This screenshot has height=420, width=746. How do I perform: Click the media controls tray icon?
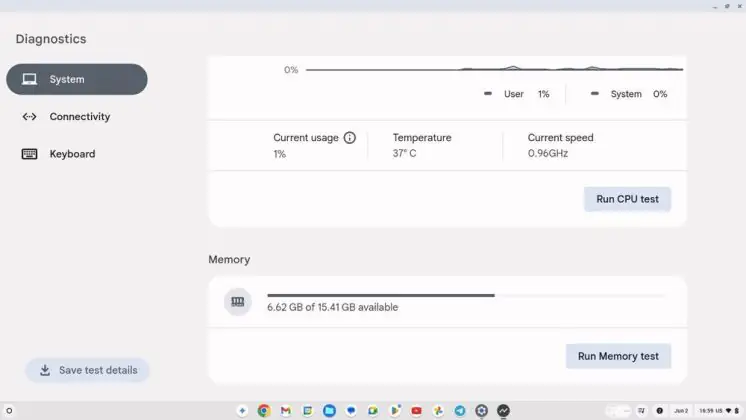(641, 410)
